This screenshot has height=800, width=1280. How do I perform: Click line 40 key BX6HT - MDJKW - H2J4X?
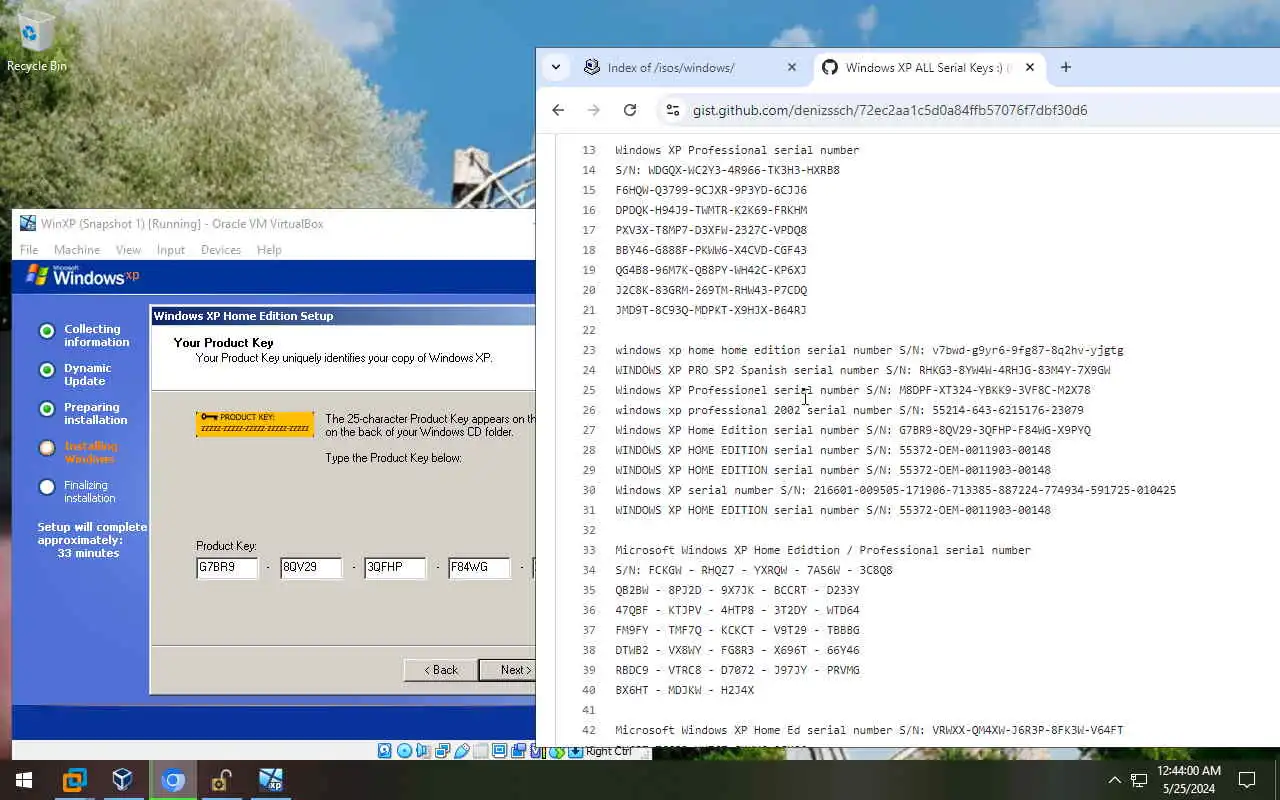pyautogui.click(x=685, y=690)
